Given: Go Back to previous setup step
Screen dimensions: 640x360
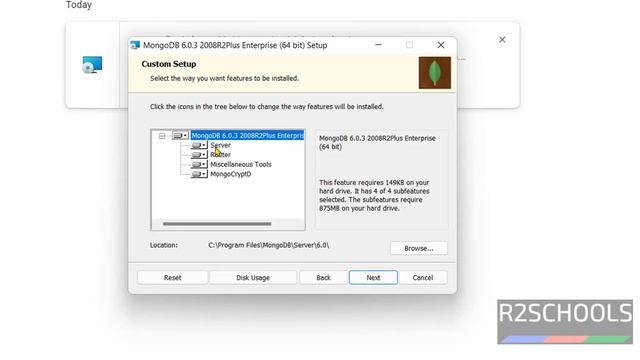Looking at the screenshot, I should (323, 278).
